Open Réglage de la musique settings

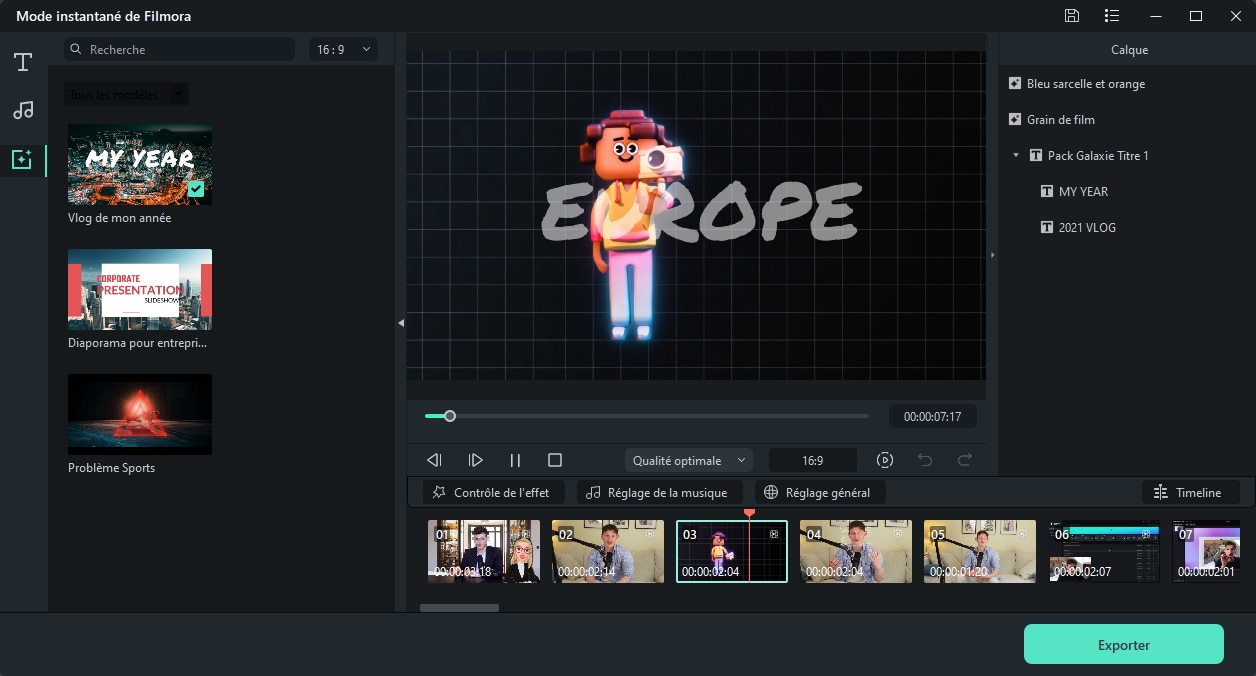[x=660, y=492]
